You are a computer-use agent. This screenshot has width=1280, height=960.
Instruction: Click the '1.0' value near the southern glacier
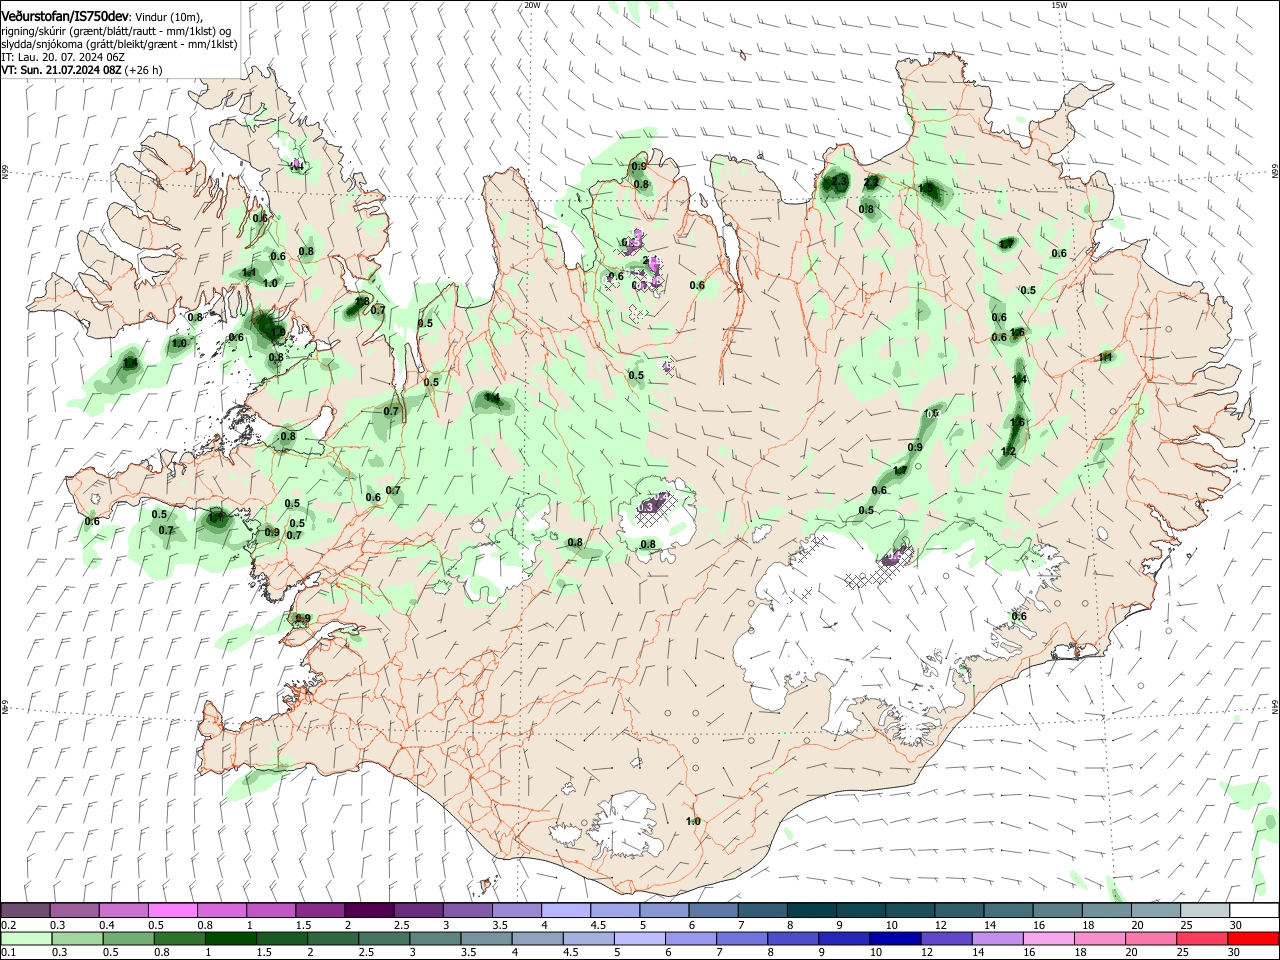pos(693,821)
